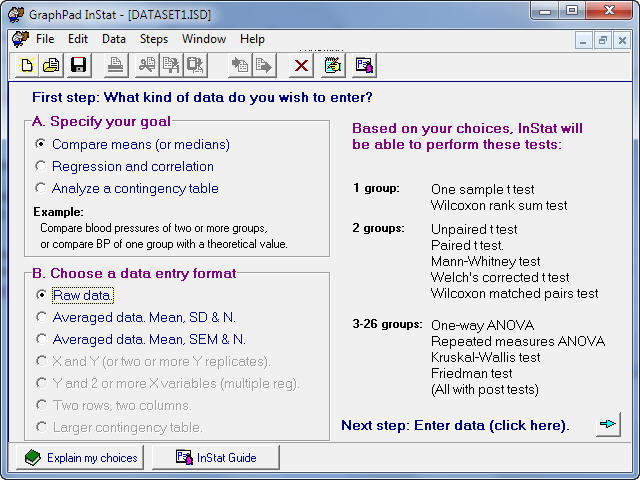Click the rightmost InStat Guide toolbar icon
This screenshot has width=640, height=480.
tap(364, 66)
